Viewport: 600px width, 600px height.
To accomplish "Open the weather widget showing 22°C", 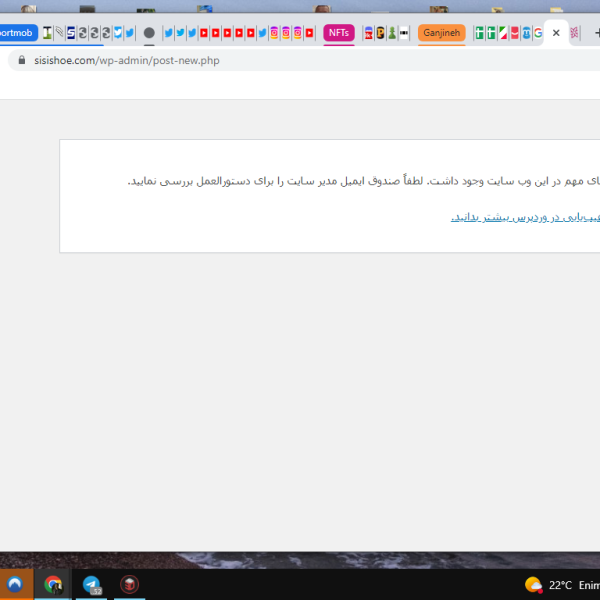I will tap(548, 585).
